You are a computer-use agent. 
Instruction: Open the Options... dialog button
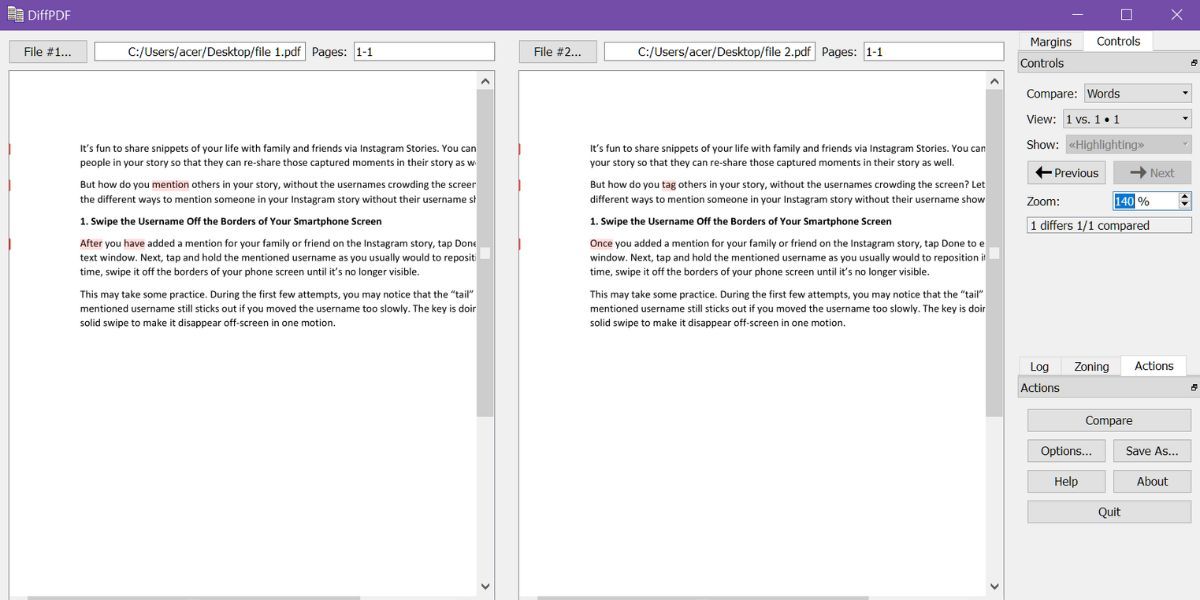[x=1066, y=451]
